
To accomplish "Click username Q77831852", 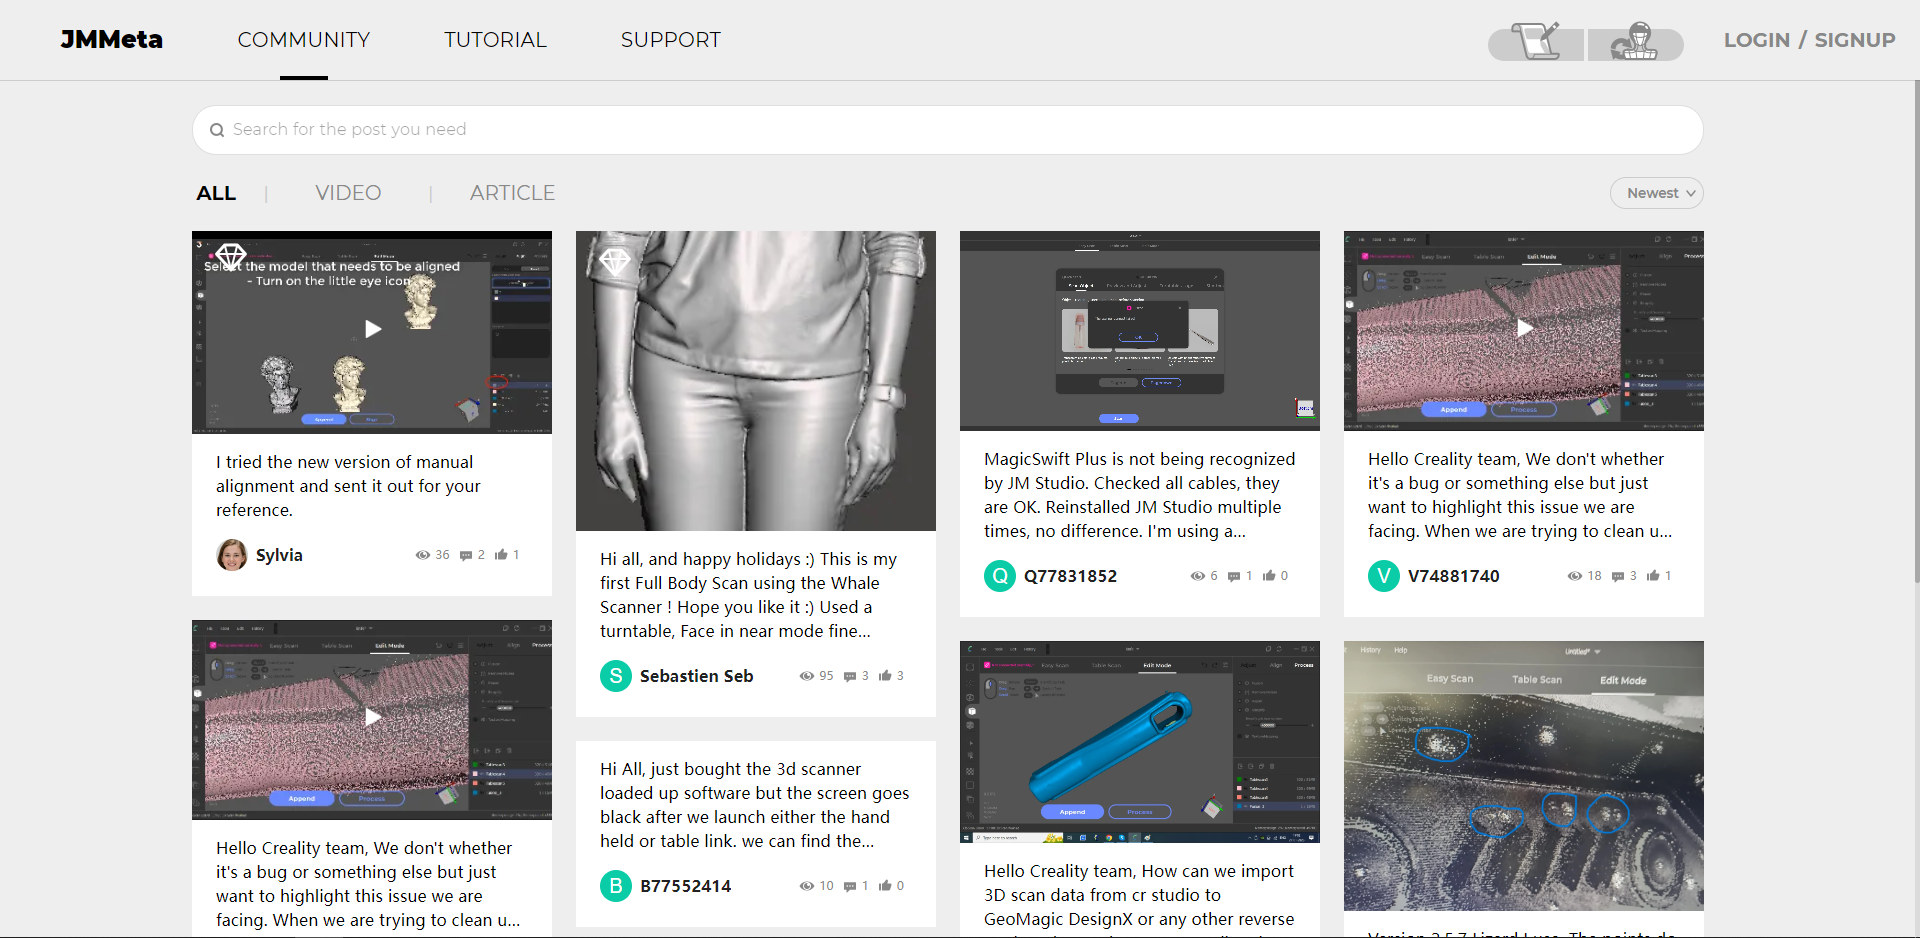I will (x=1070, y=576).
